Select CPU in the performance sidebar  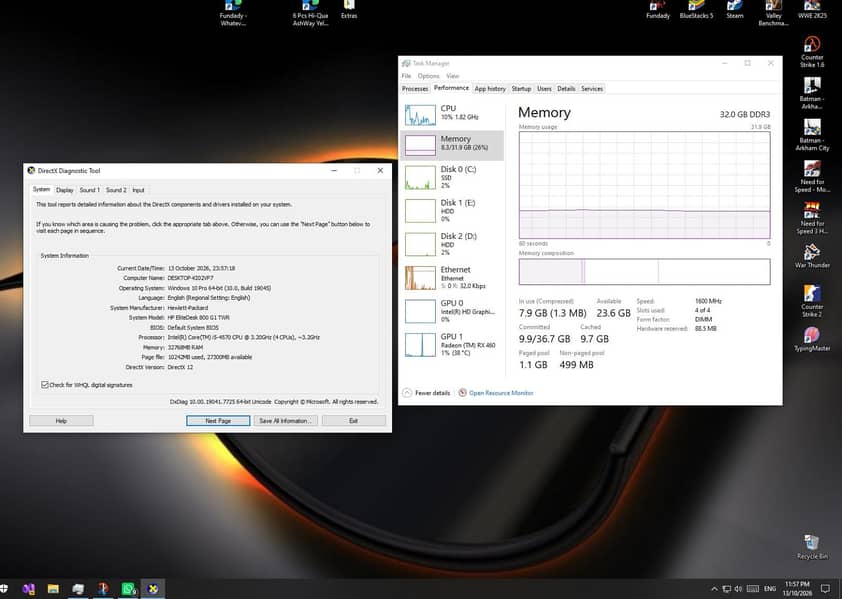[452, 114]
